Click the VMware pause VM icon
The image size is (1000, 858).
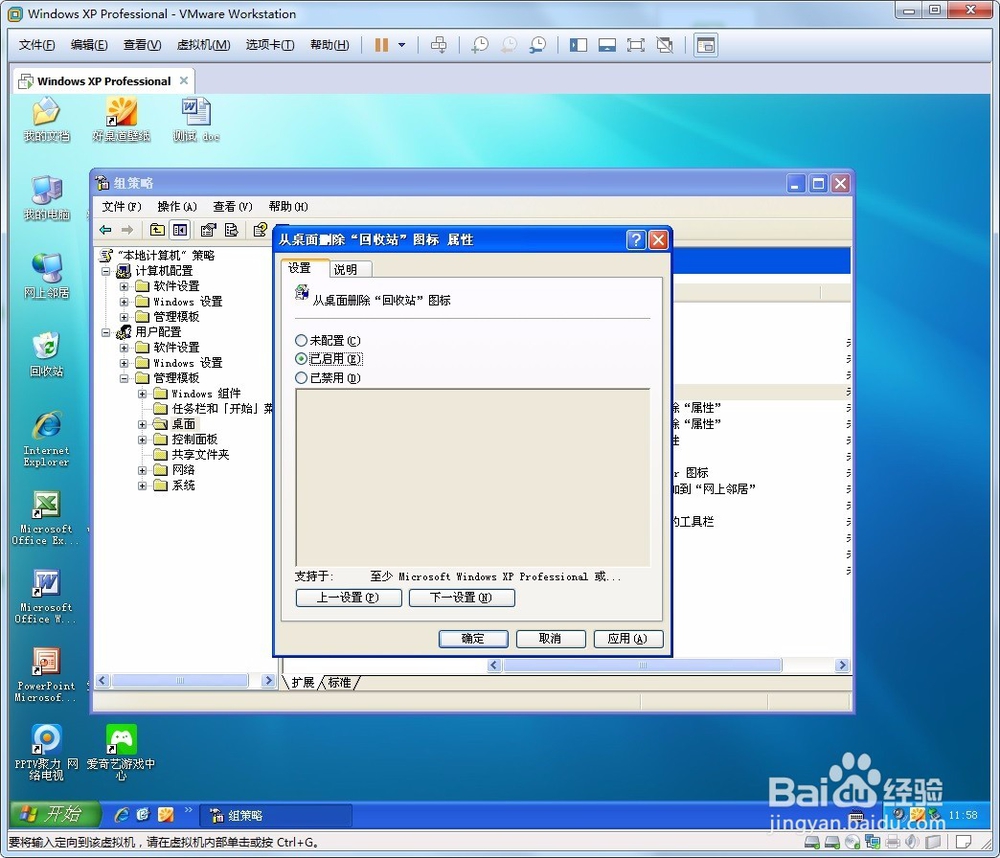point(381,45)
